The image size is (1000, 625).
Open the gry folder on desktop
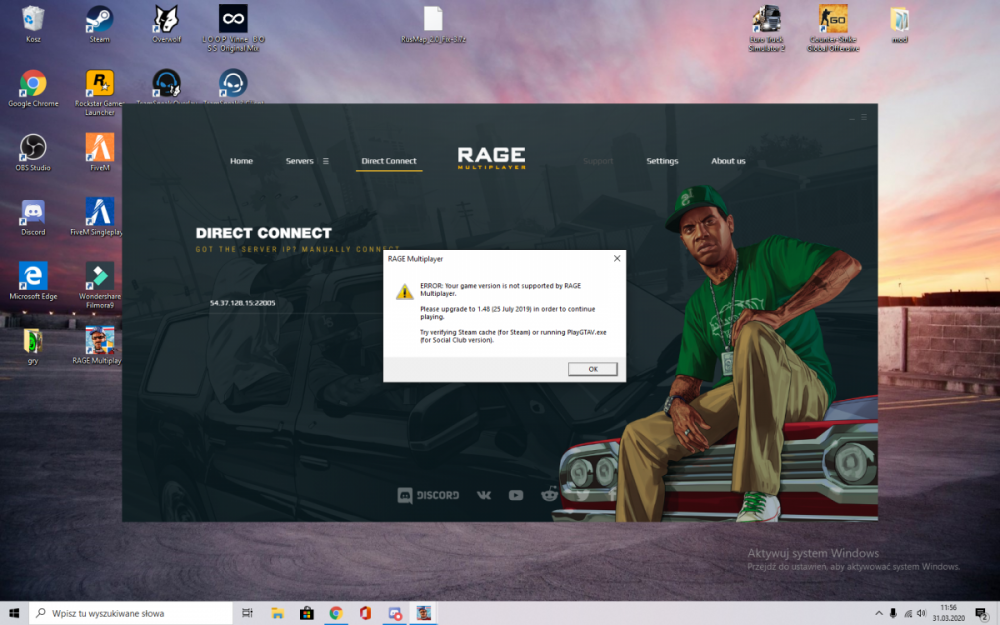(33, 346)
